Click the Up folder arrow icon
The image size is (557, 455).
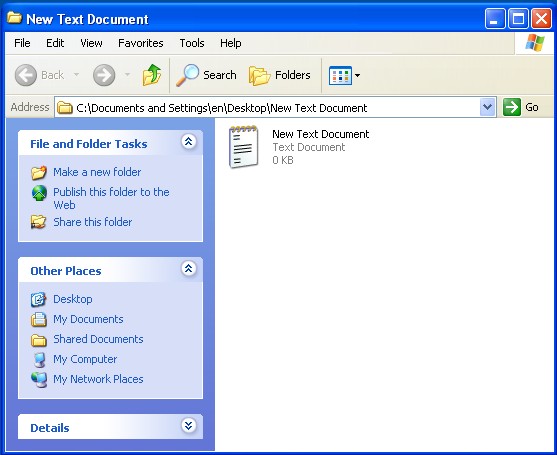[x=152, y=75]
